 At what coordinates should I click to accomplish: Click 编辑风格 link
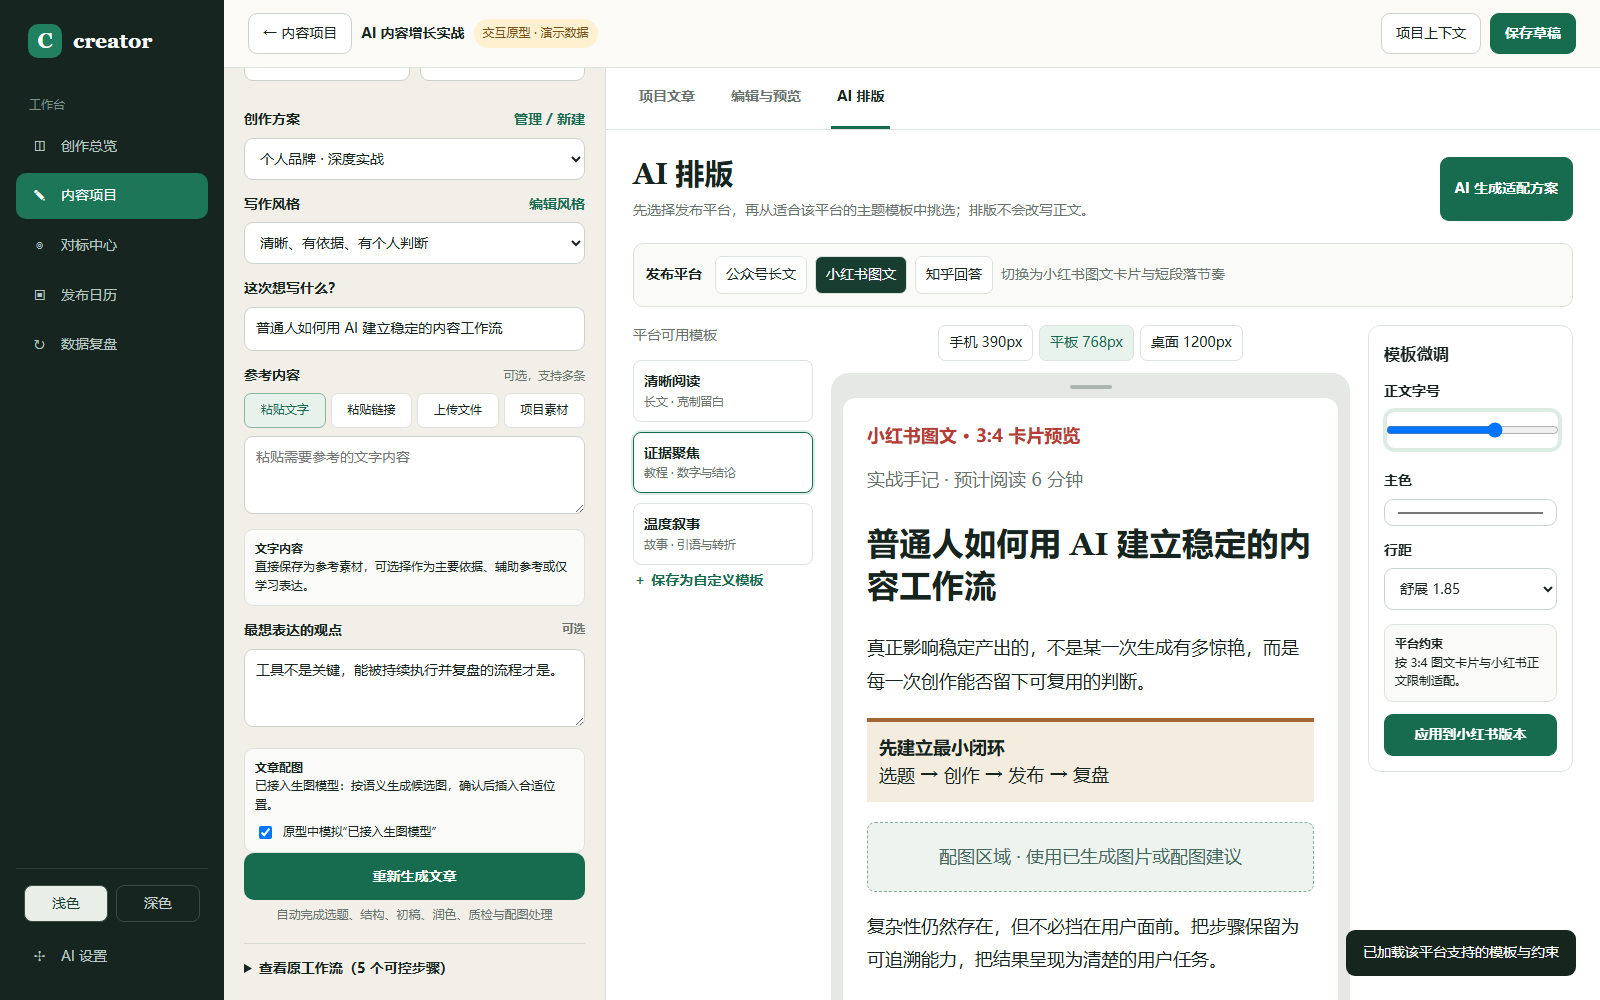(x=557, y=204)
